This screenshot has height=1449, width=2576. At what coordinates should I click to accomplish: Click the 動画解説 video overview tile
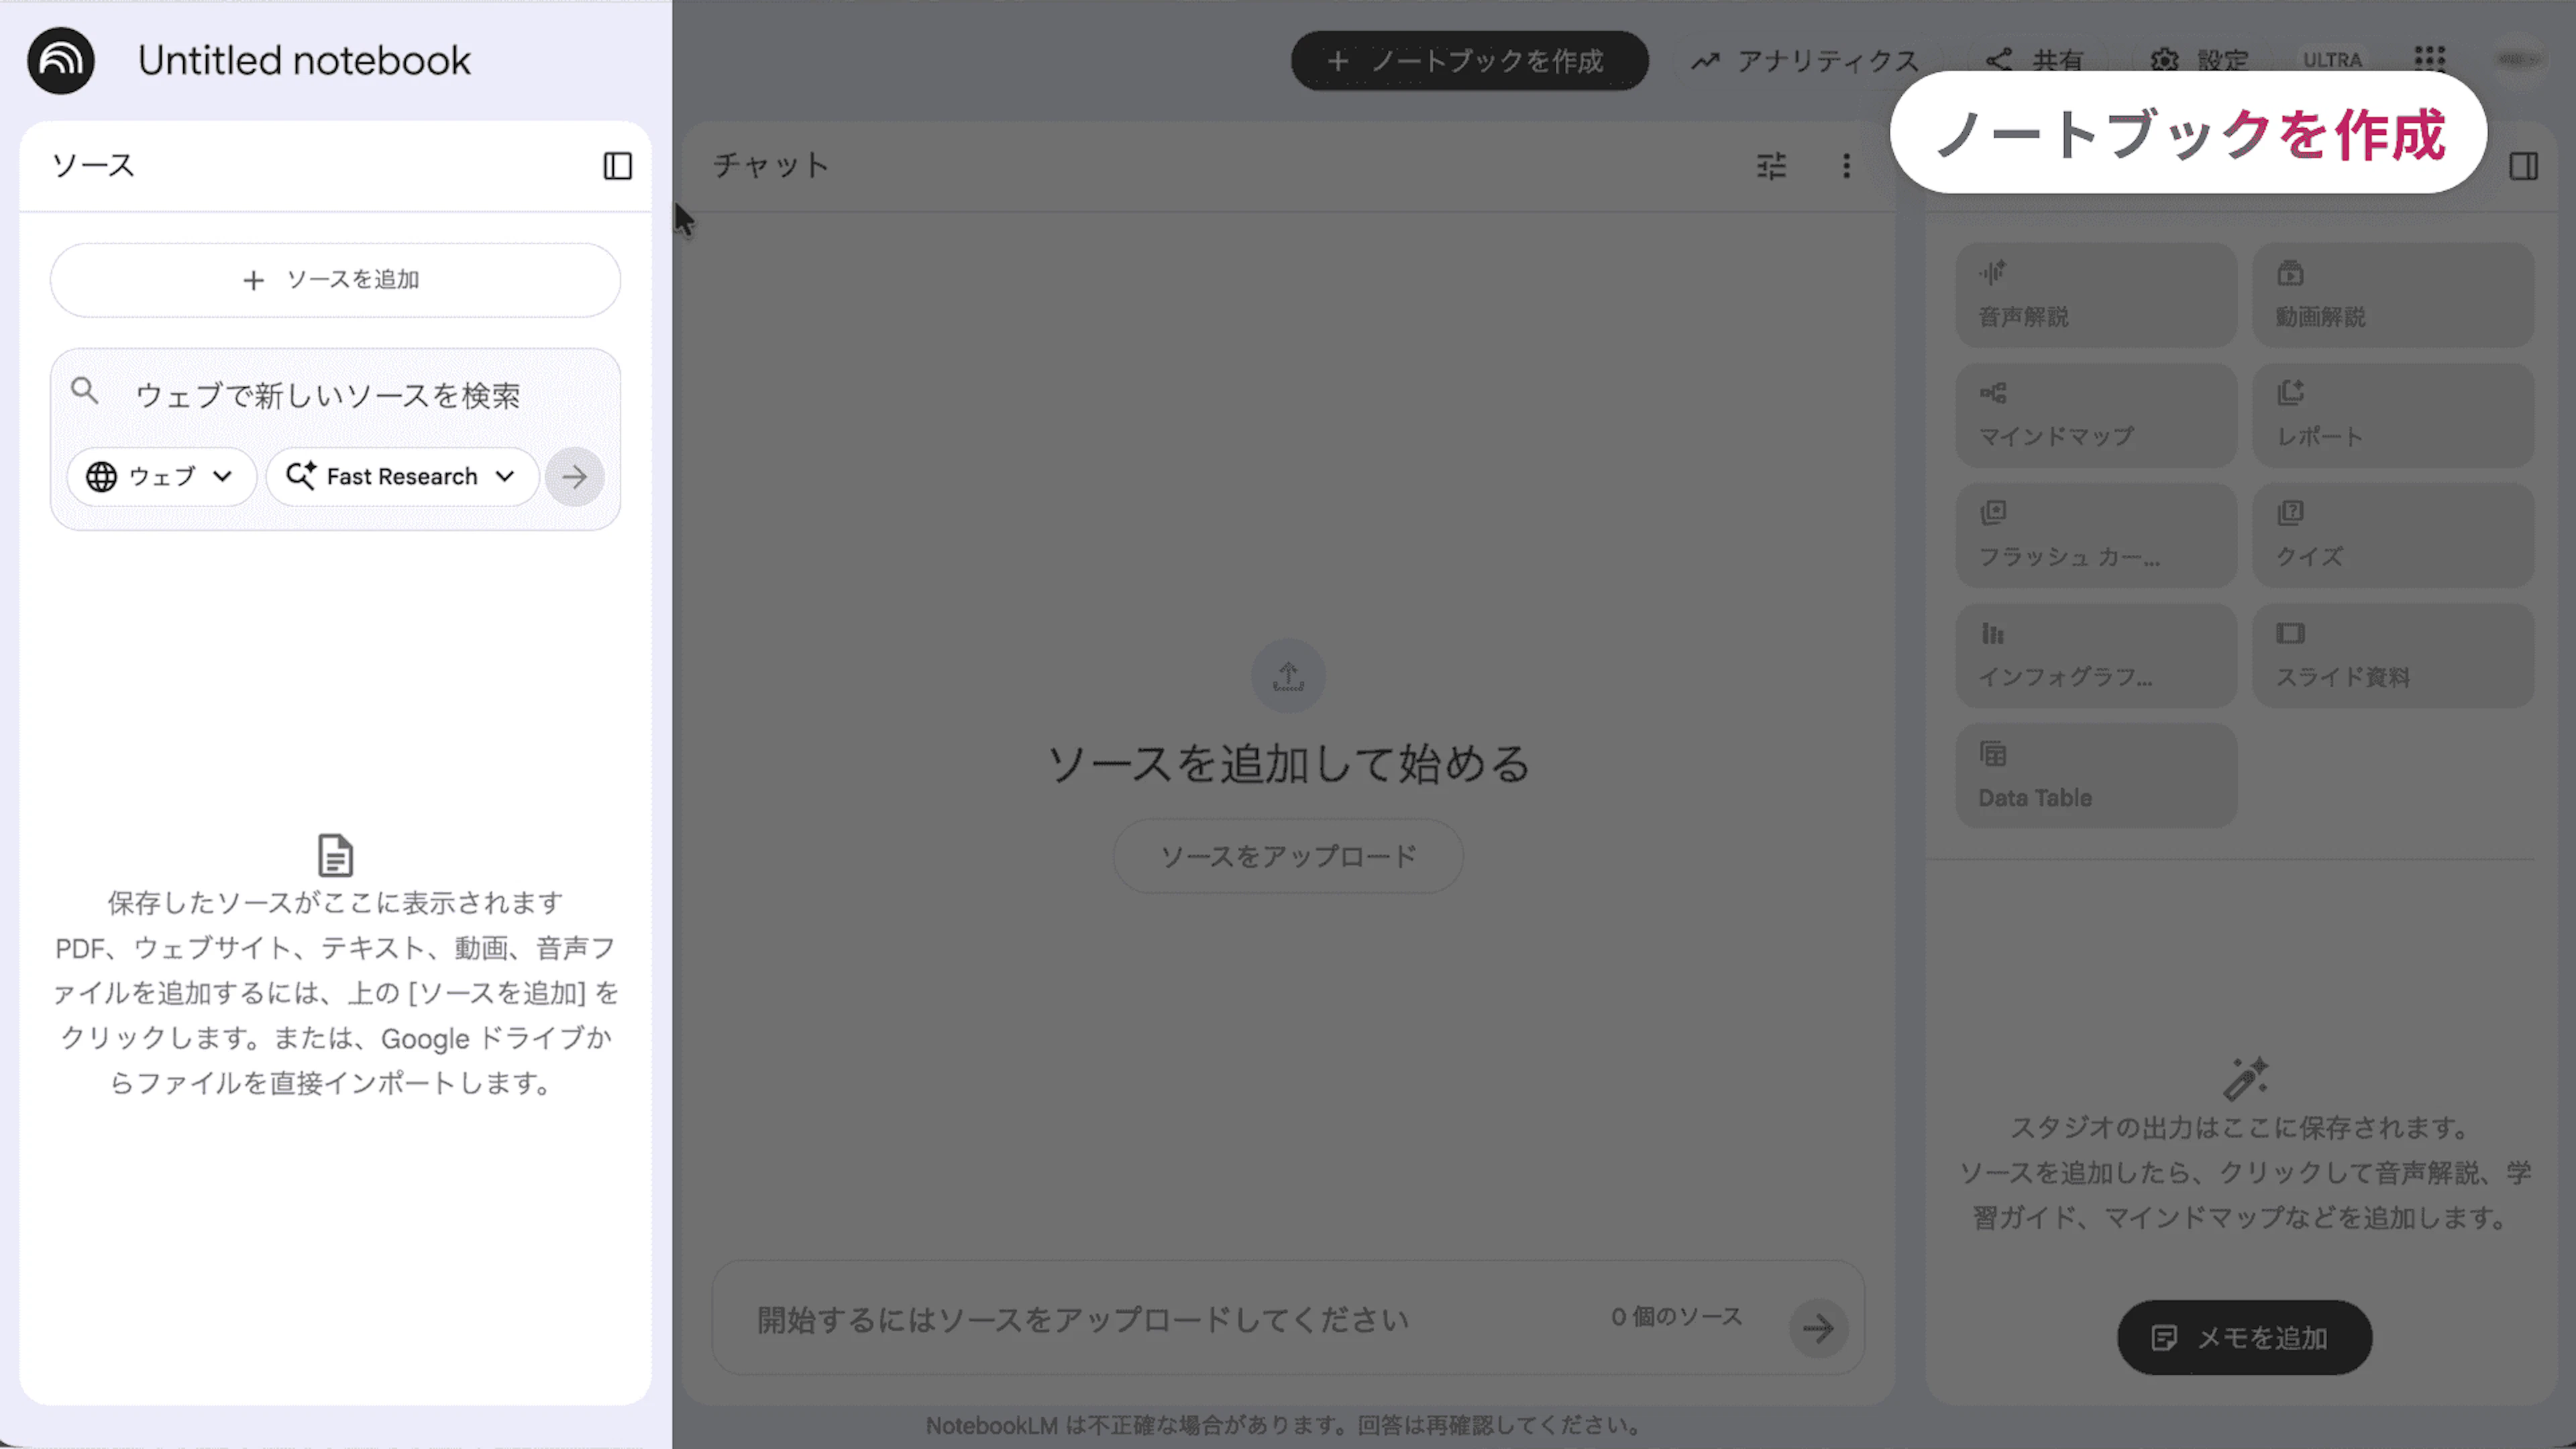pyautogui.click(x=2392, y=295)
